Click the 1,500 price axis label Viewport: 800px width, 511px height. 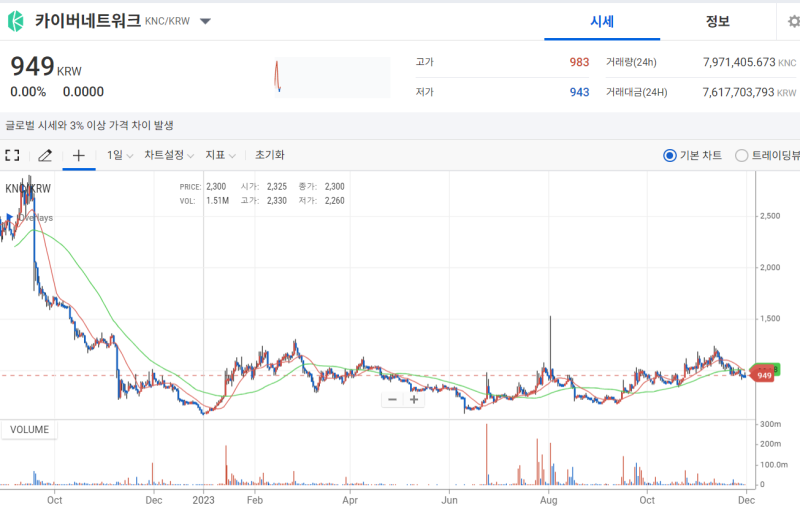coord(770,319)
